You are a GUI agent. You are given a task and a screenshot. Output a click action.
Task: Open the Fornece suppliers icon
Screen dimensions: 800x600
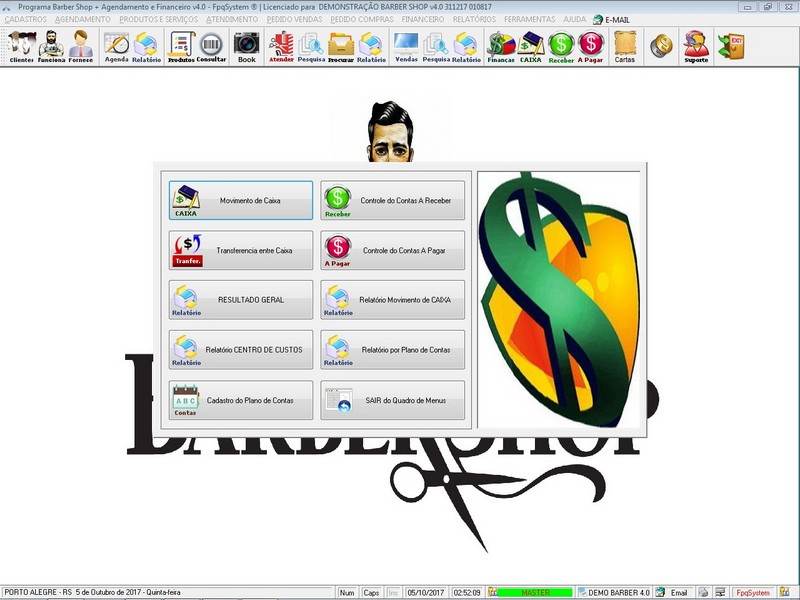click(x=81, y=47)
